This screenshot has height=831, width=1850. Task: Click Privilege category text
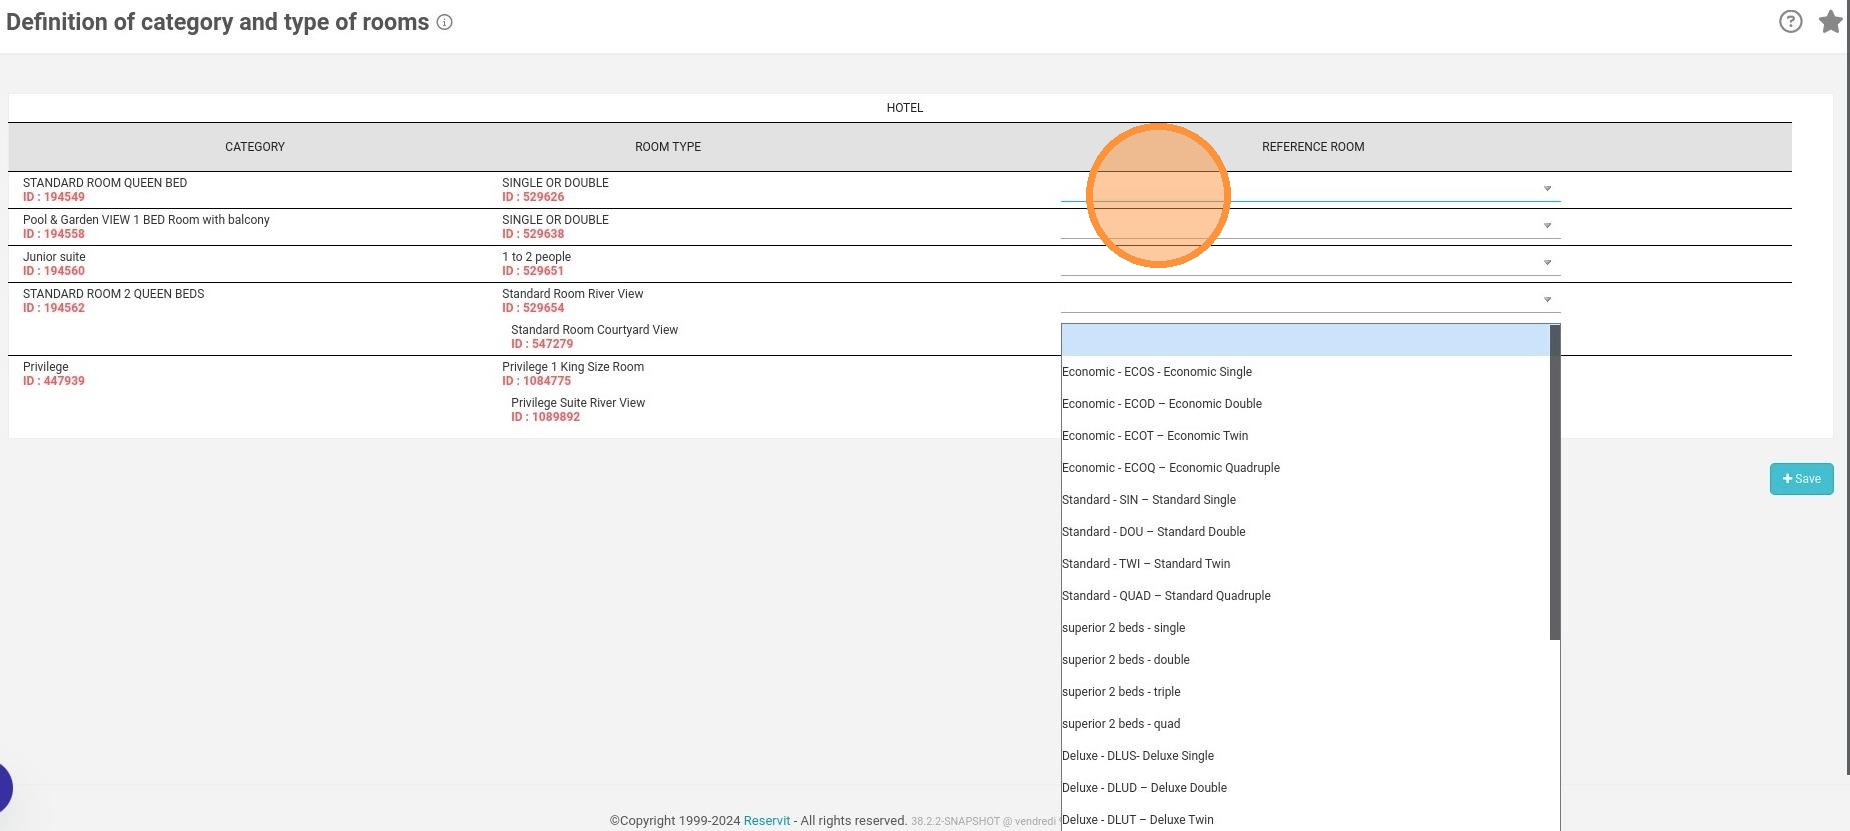click(46, 367)
